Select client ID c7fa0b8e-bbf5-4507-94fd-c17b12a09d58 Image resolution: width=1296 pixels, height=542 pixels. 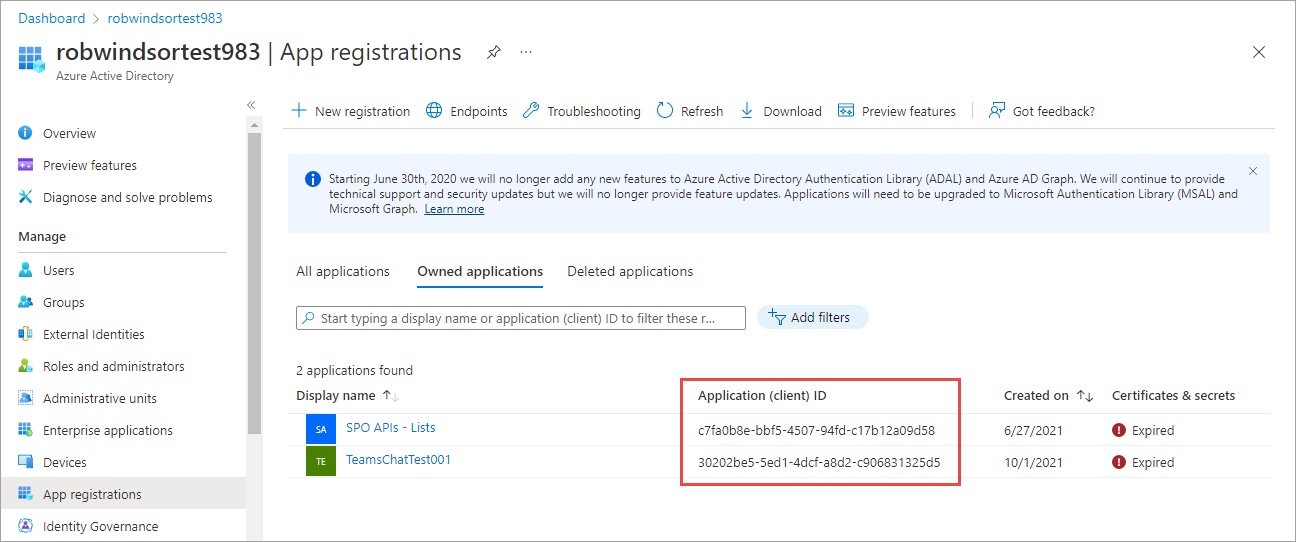tap(816, 430)
